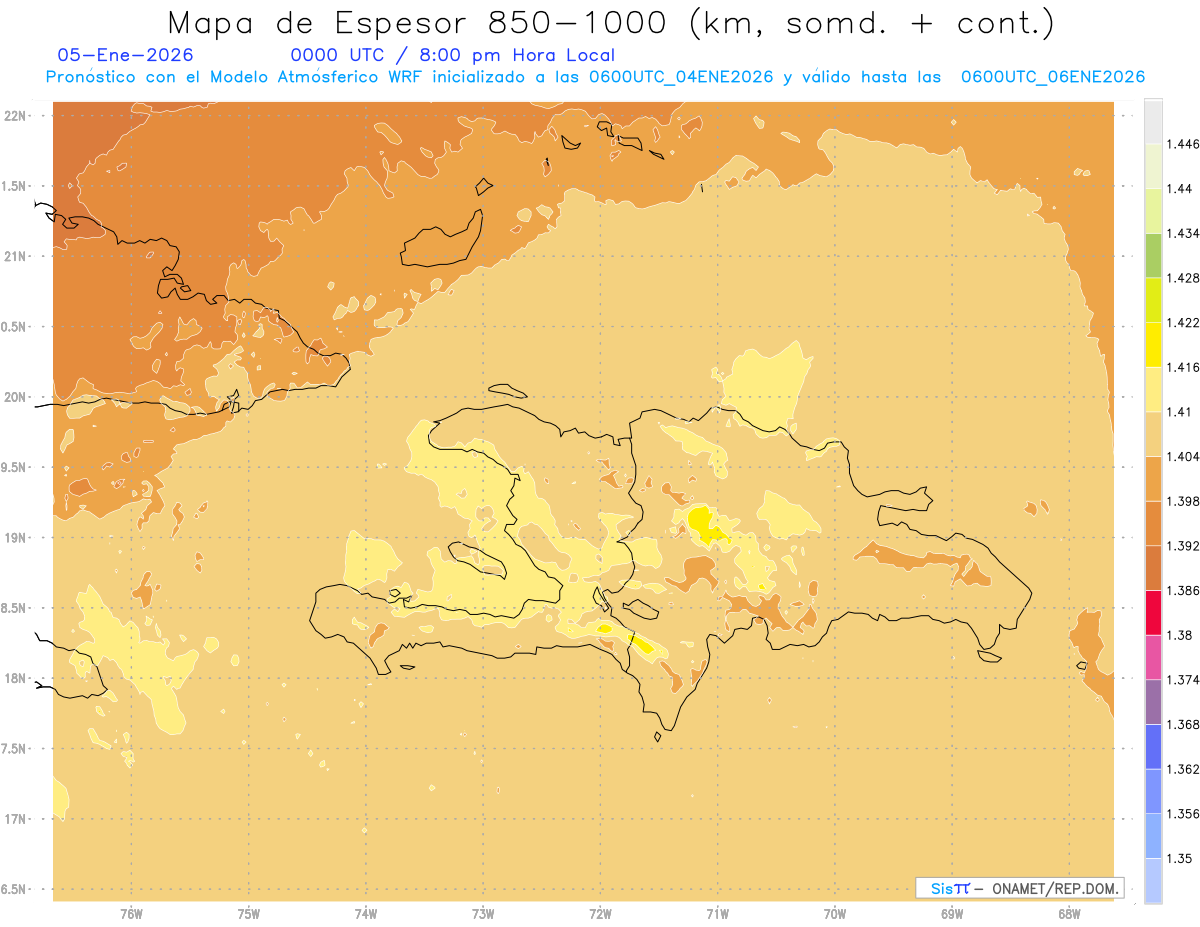This screenshot has height=927, width=1200.
Task: Click the longitude label '70W'
Action: 835,914
